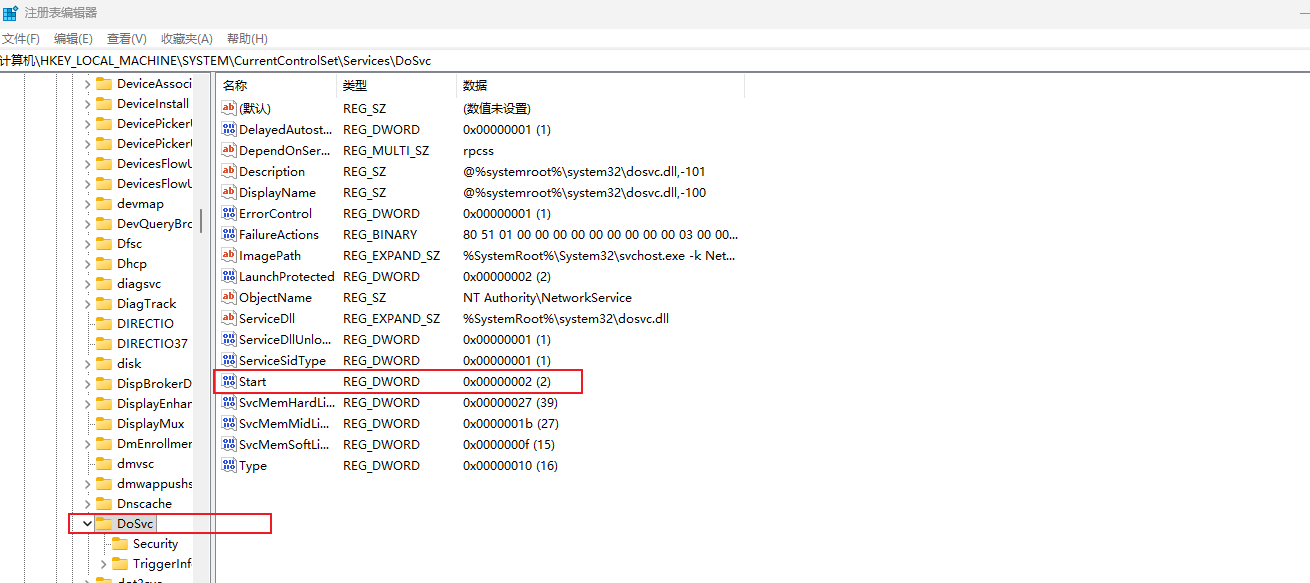Viewport: 1310px width, 583px height.
Task: Collapse the DoSvc key chevron
Action: coord(86,523)
